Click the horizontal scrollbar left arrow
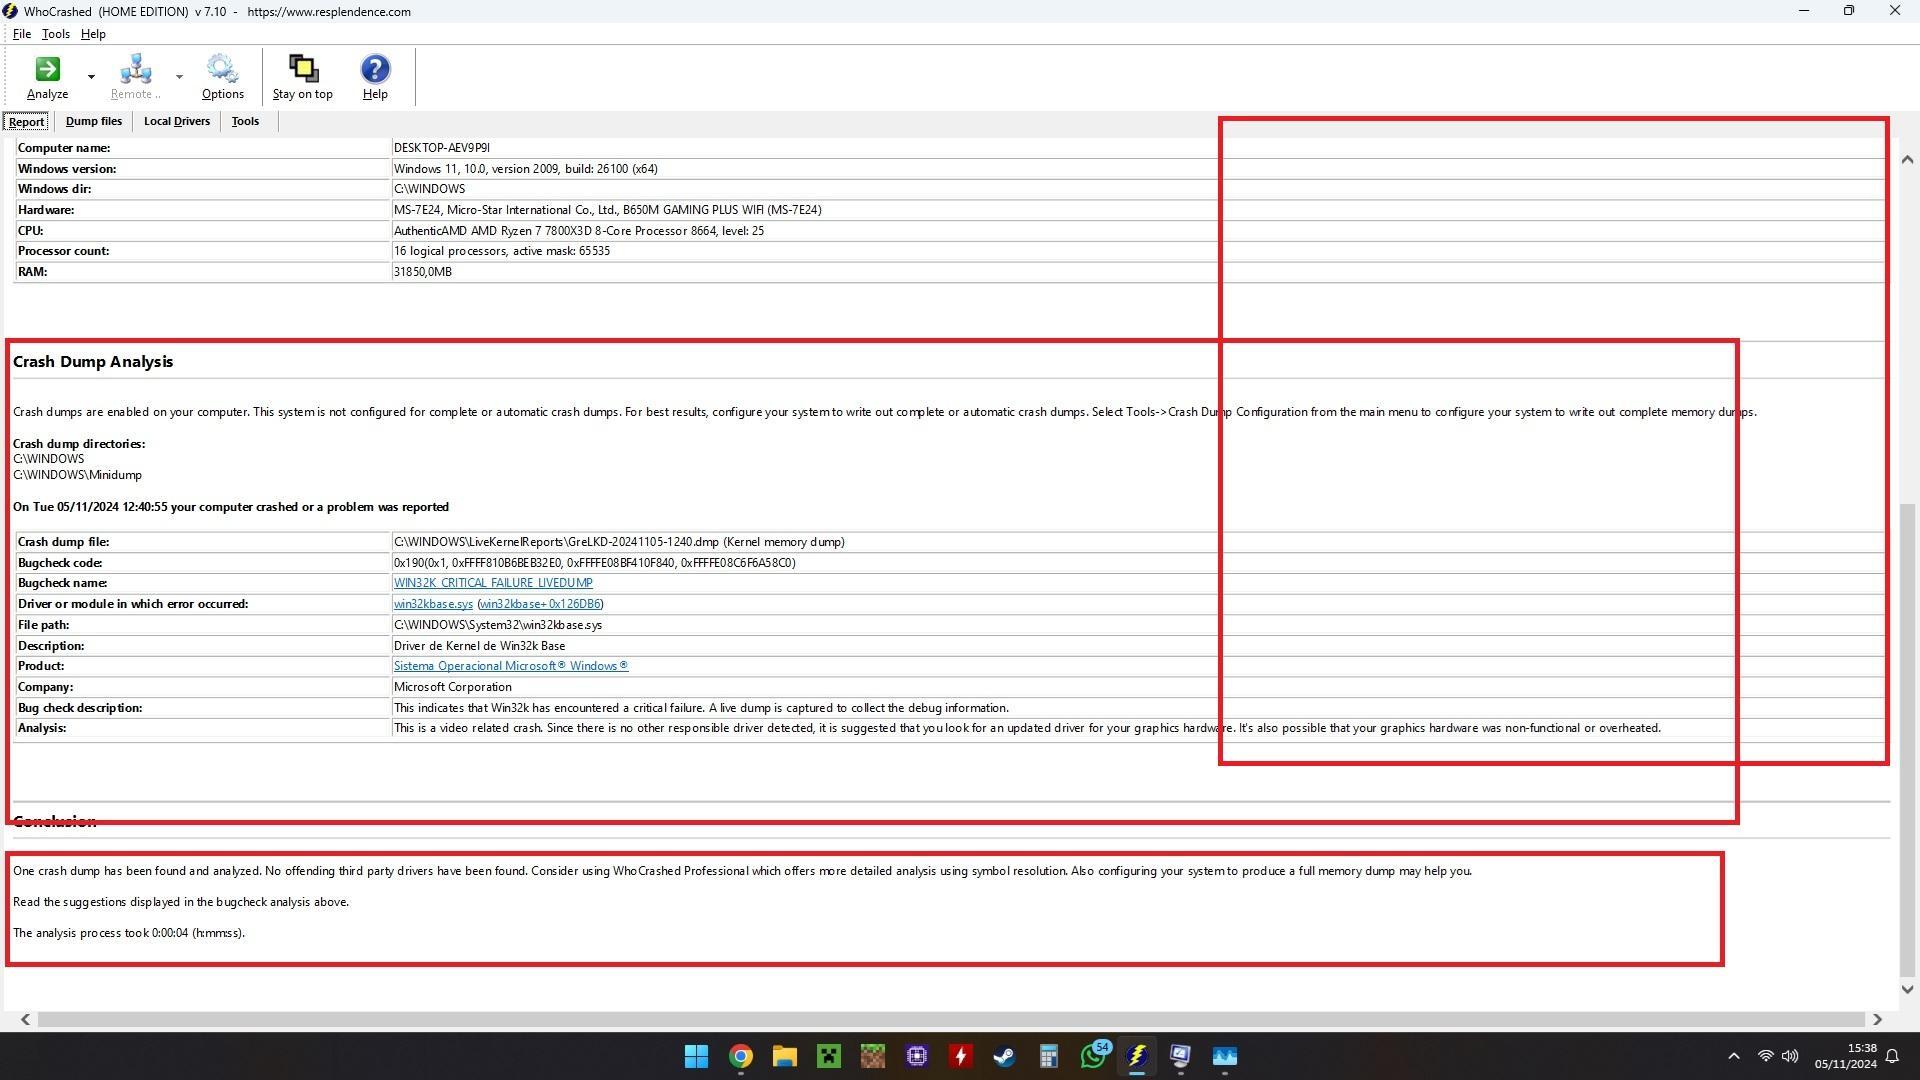Image resolution: width=1920 pixels, height=1080 pixels. [x=26, y=1019]
